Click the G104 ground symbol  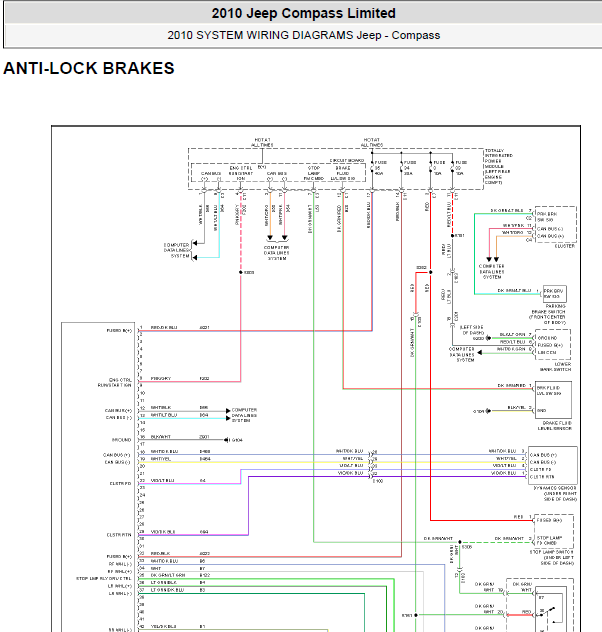click(x=234, y=439)
